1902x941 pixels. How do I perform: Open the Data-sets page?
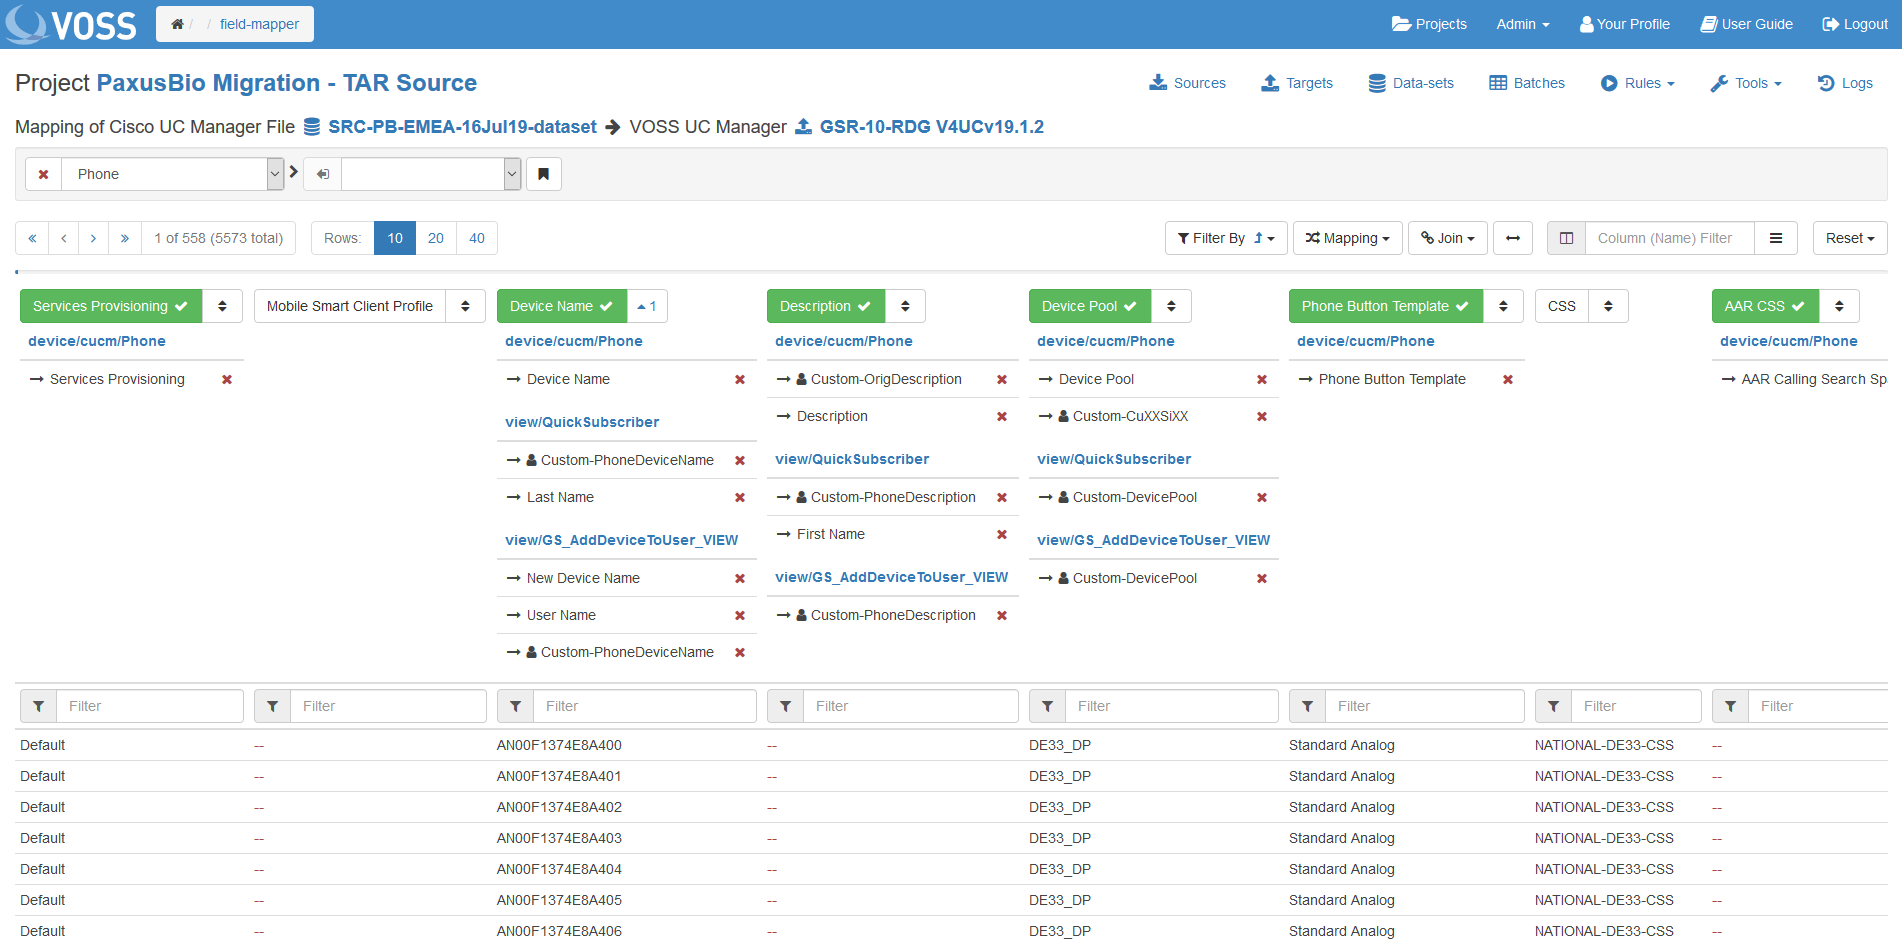tap(1411, 83)
